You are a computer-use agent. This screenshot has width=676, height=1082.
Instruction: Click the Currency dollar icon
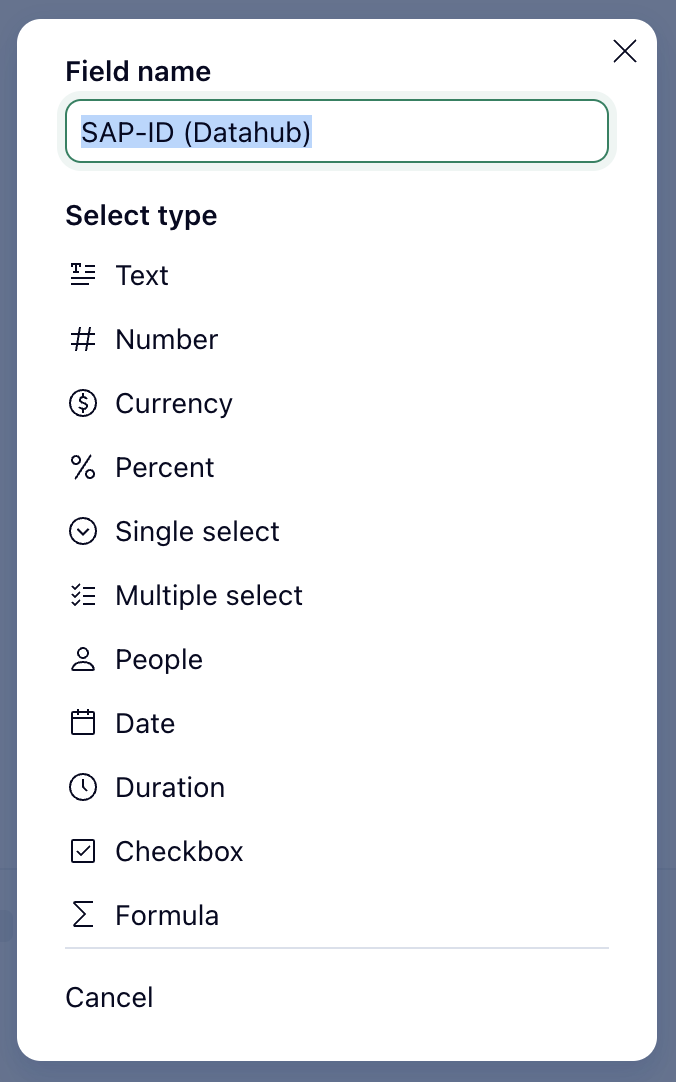click(83, 403)
